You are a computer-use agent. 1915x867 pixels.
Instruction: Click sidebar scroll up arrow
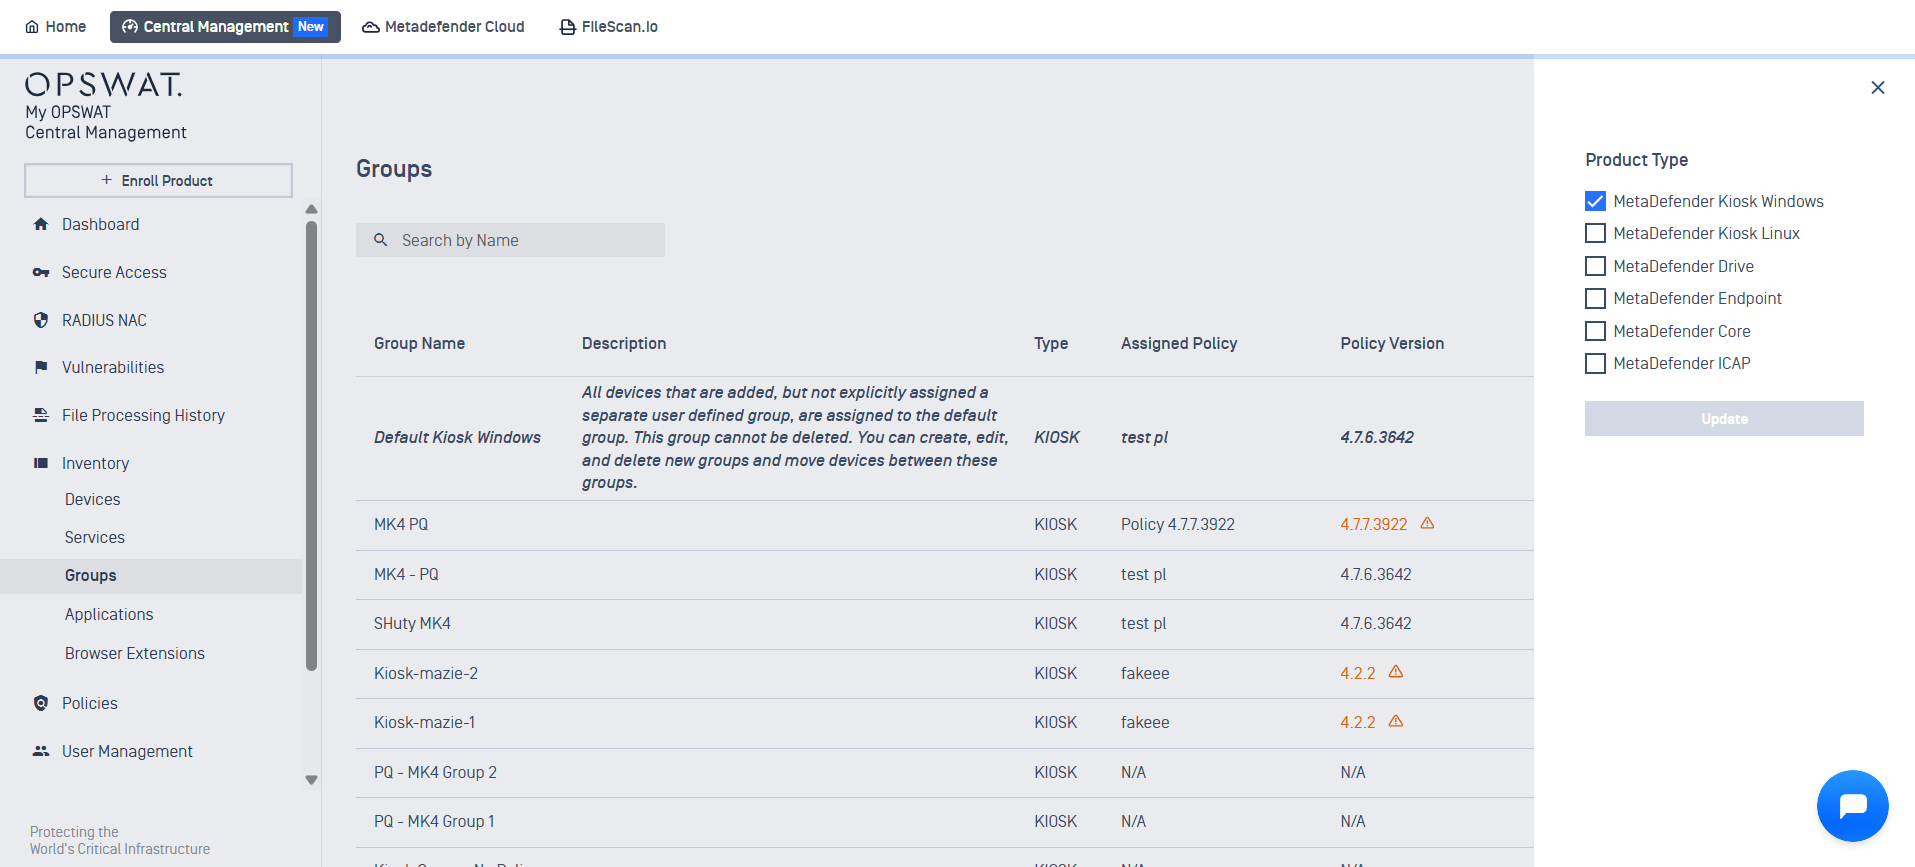coord(311,209)
